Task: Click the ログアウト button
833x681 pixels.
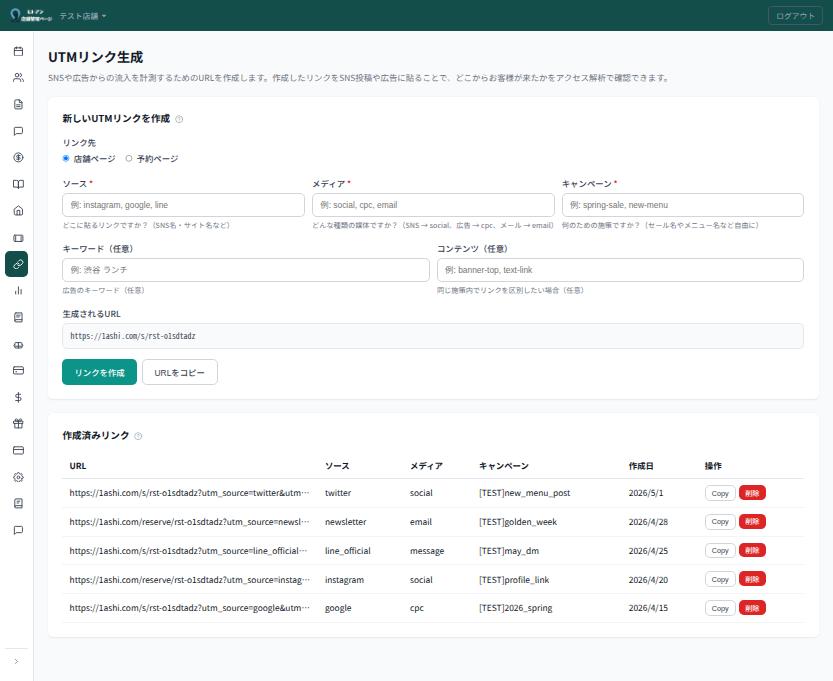Action: [795, 16]
